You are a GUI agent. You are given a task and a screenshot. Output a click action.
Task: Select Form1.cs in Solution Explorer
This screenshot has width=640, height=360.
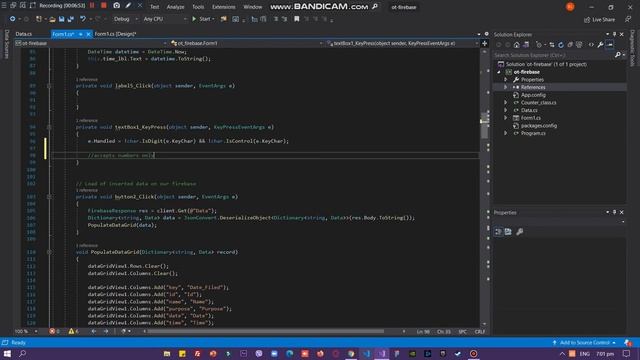pos(531,118)
